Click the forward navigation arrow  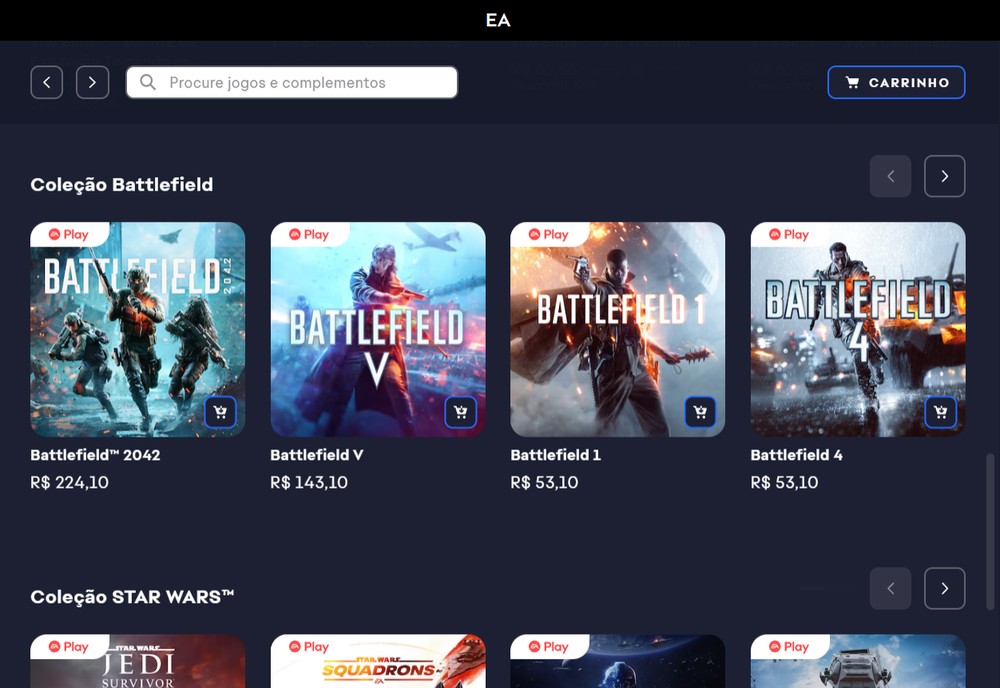(x=92, y=82)
